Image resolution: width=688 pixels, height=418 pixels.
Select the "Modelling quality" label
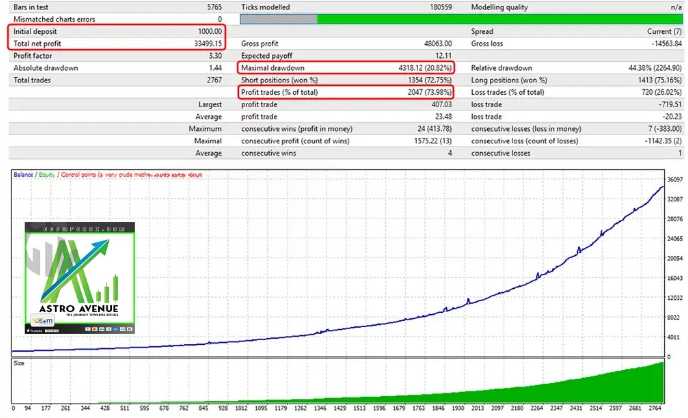pyautogui.click(x=499, y=7)
